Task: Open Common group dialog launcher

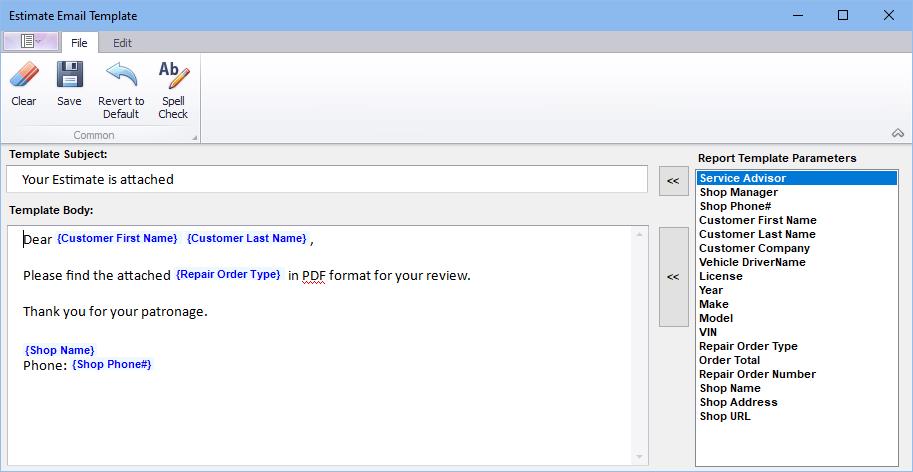Action: [x=194, y=135]
